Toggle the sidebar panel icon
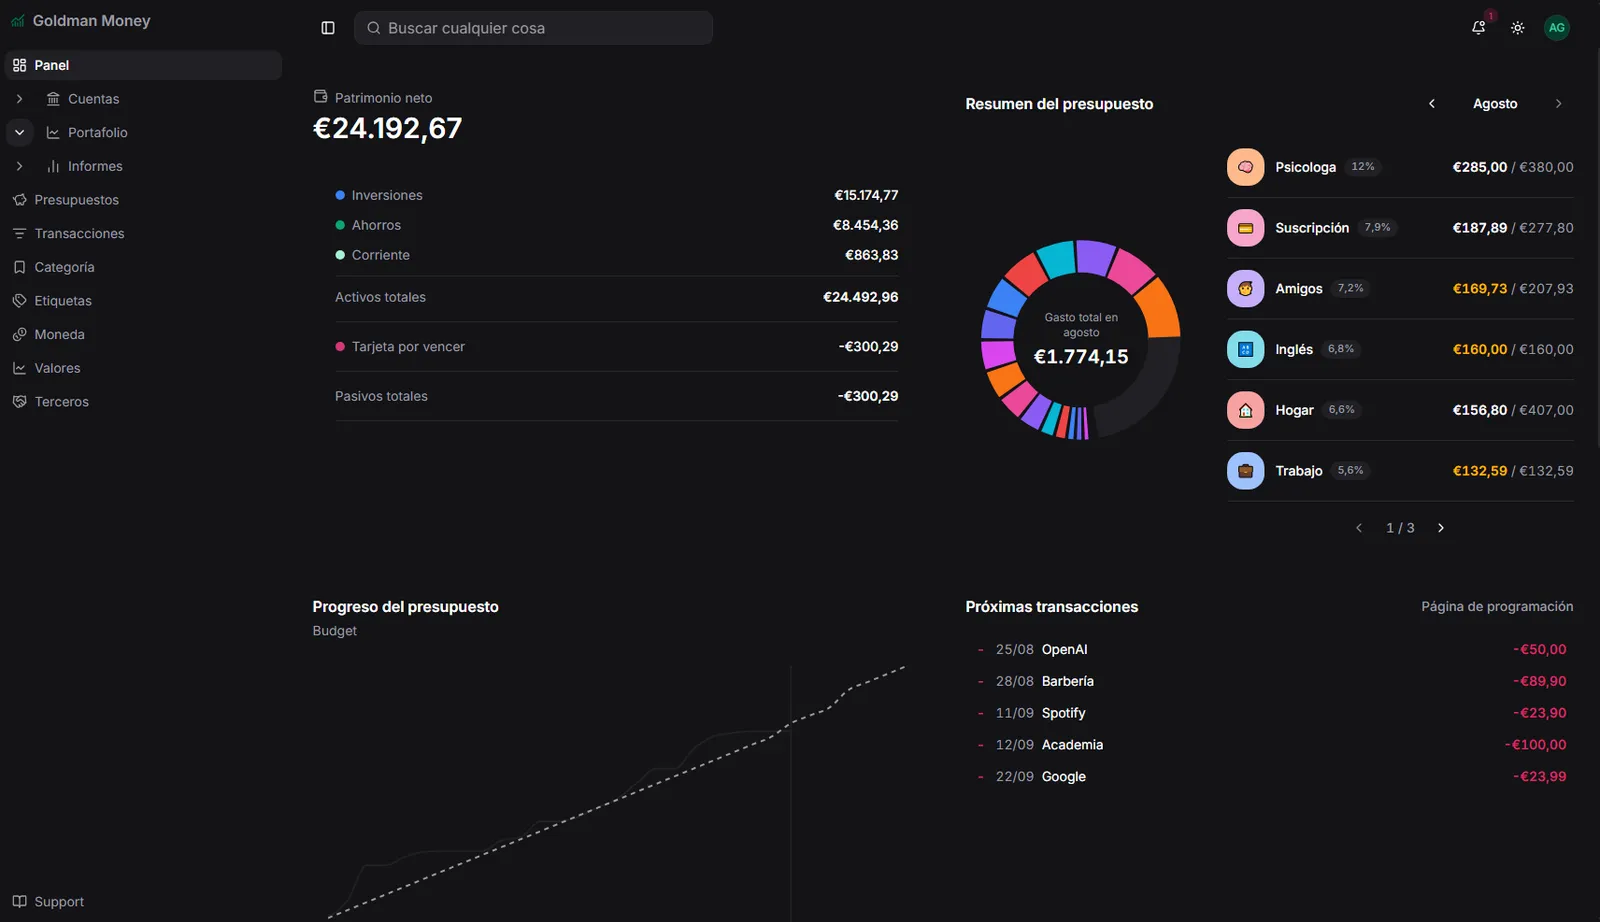The image size is (1600, 922). point(328,28)
